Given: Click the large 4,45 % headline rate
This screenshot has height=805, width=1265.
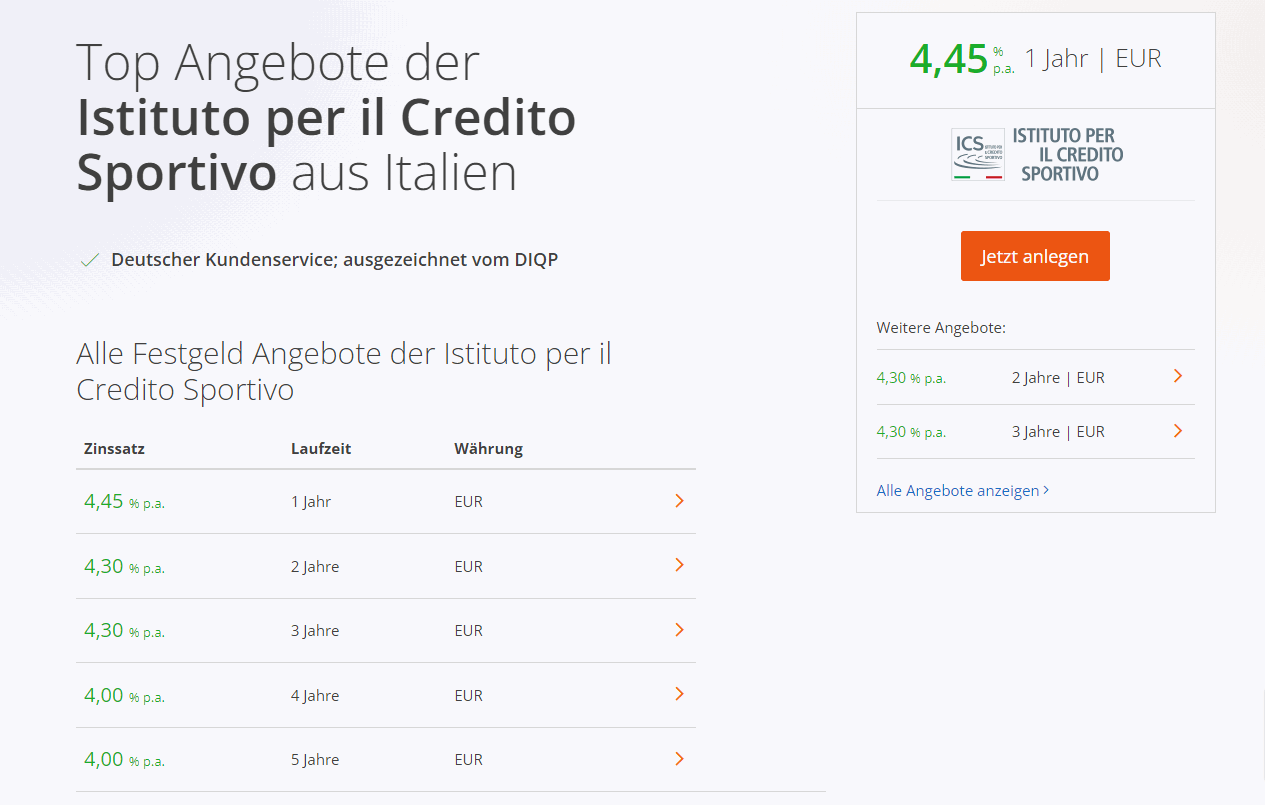Looking at the screenshot, I should [x=962, y=59].
